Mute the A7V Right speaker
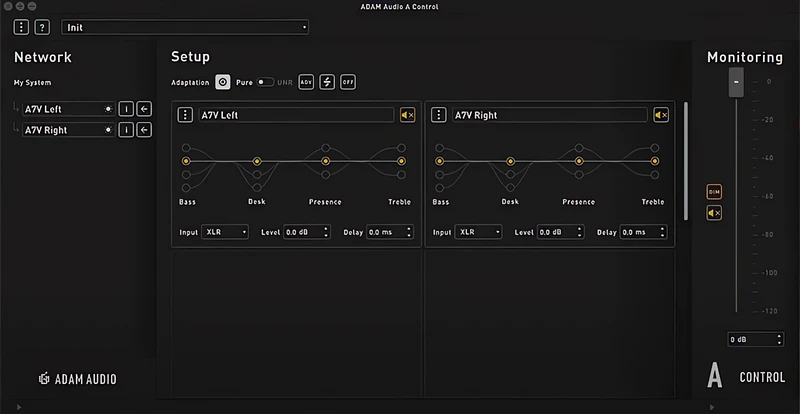 point(661,115)
